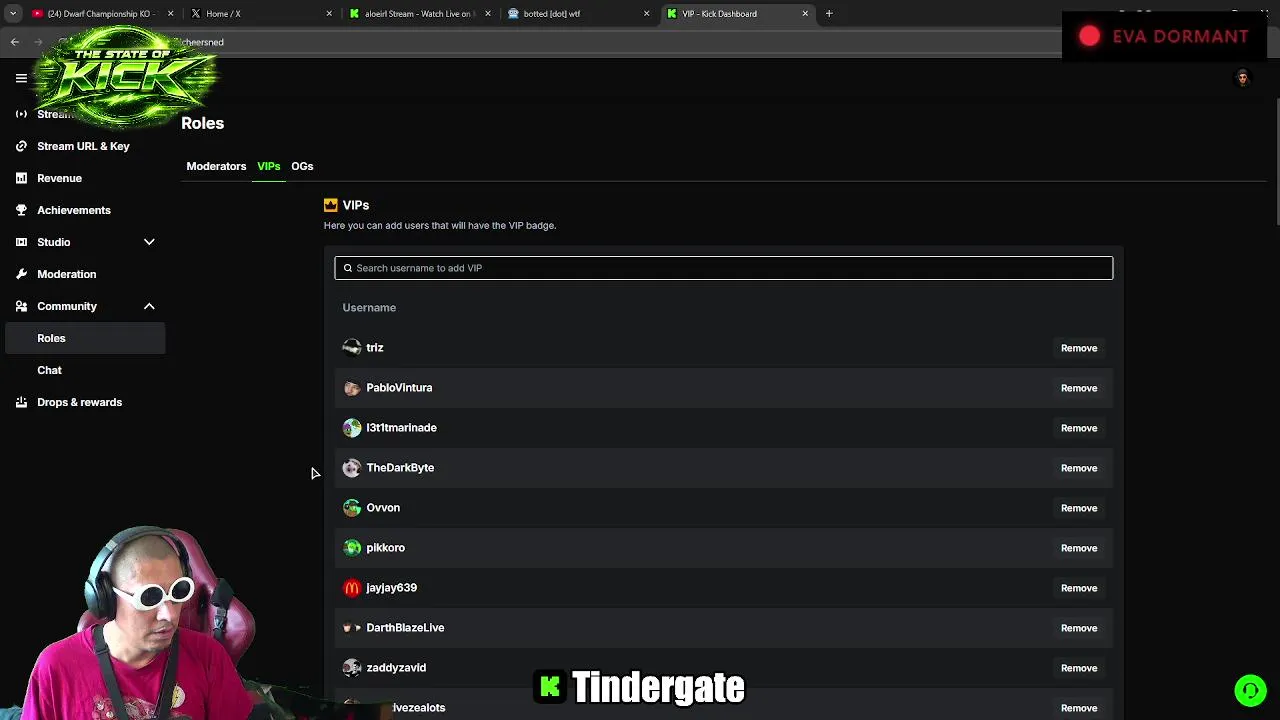1280x720 pixels.
Task: Click the Stream URL & Key key icon
Action: click(x=21, y=146)
